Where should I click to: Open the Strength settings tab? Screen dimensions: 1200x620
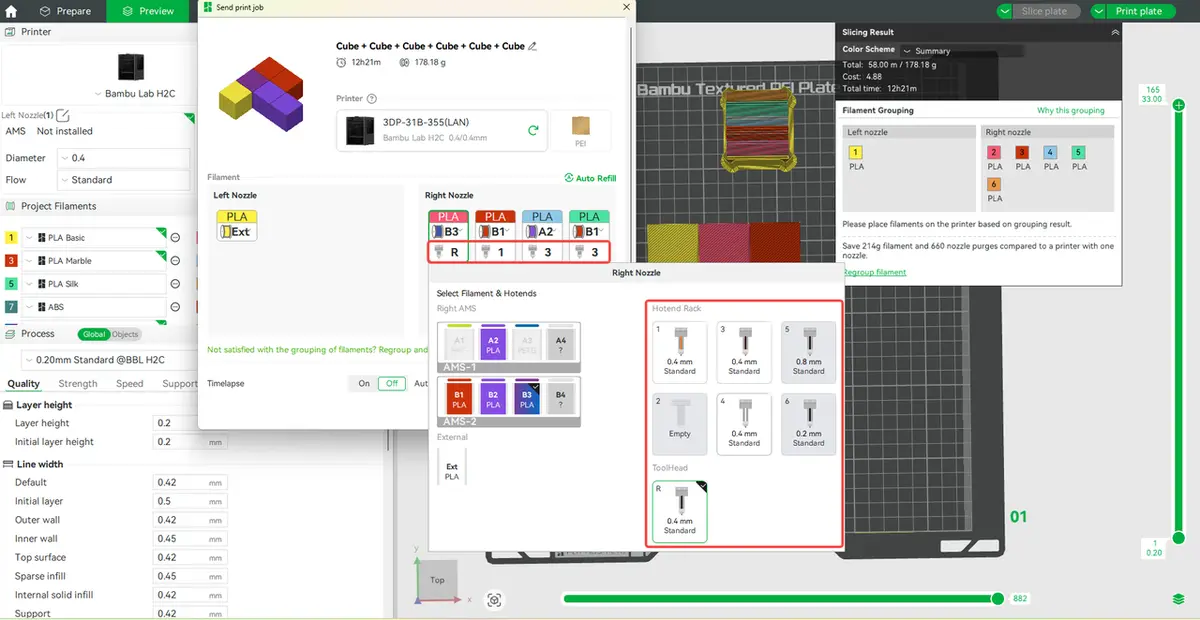[x=78, y=384]
